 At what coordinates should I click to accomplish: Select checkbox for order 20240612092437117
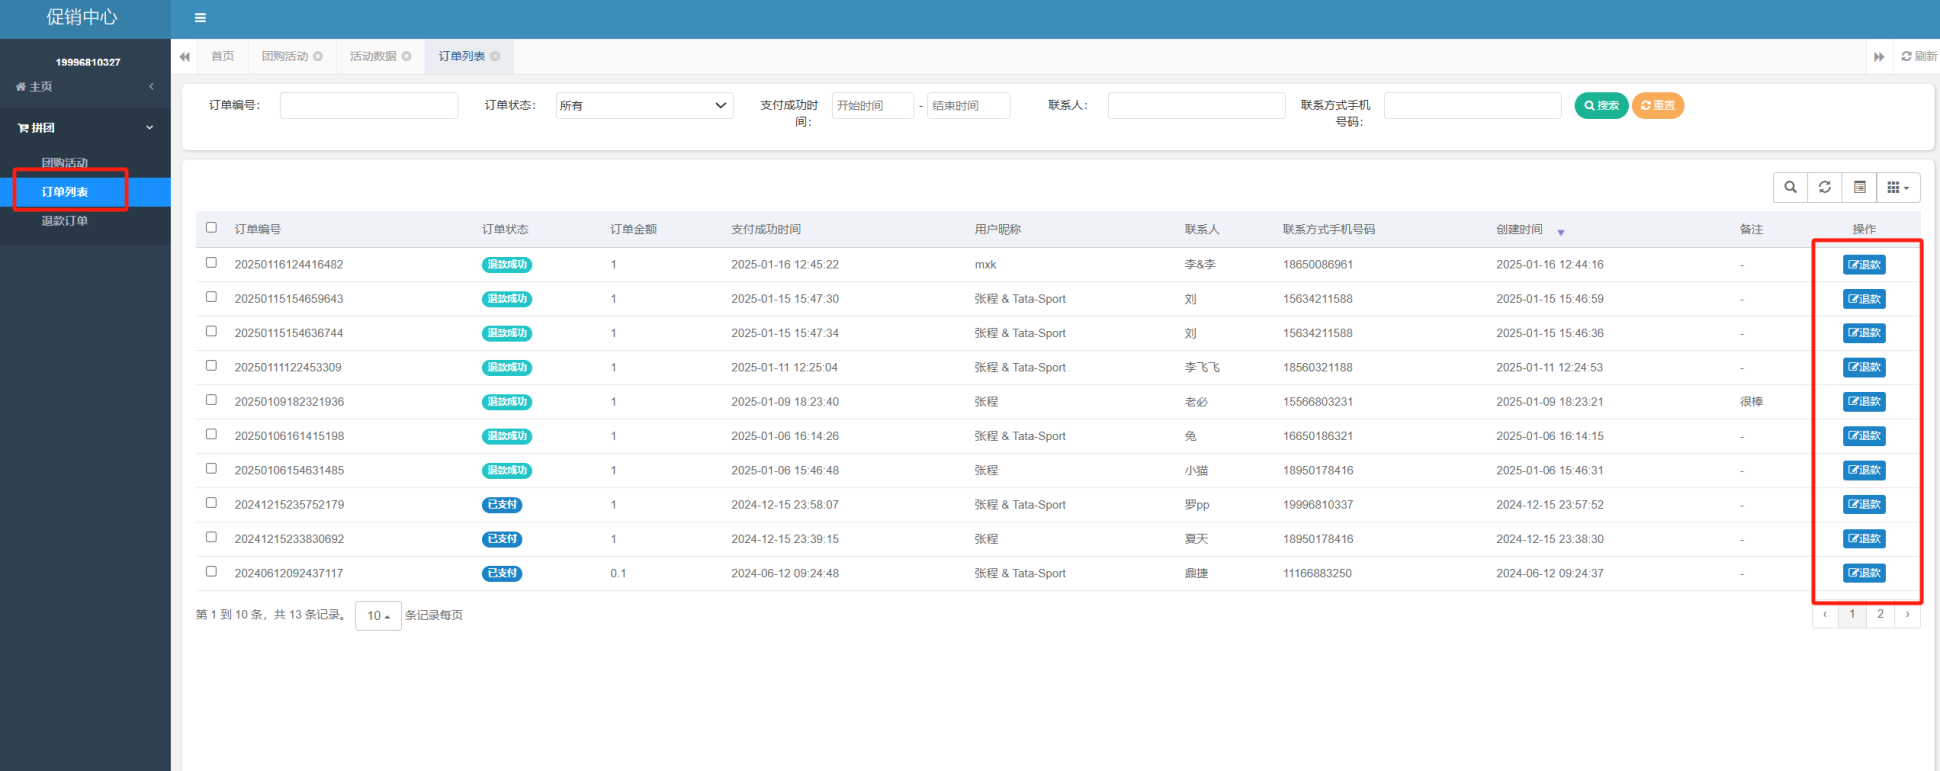coord(211,572)
